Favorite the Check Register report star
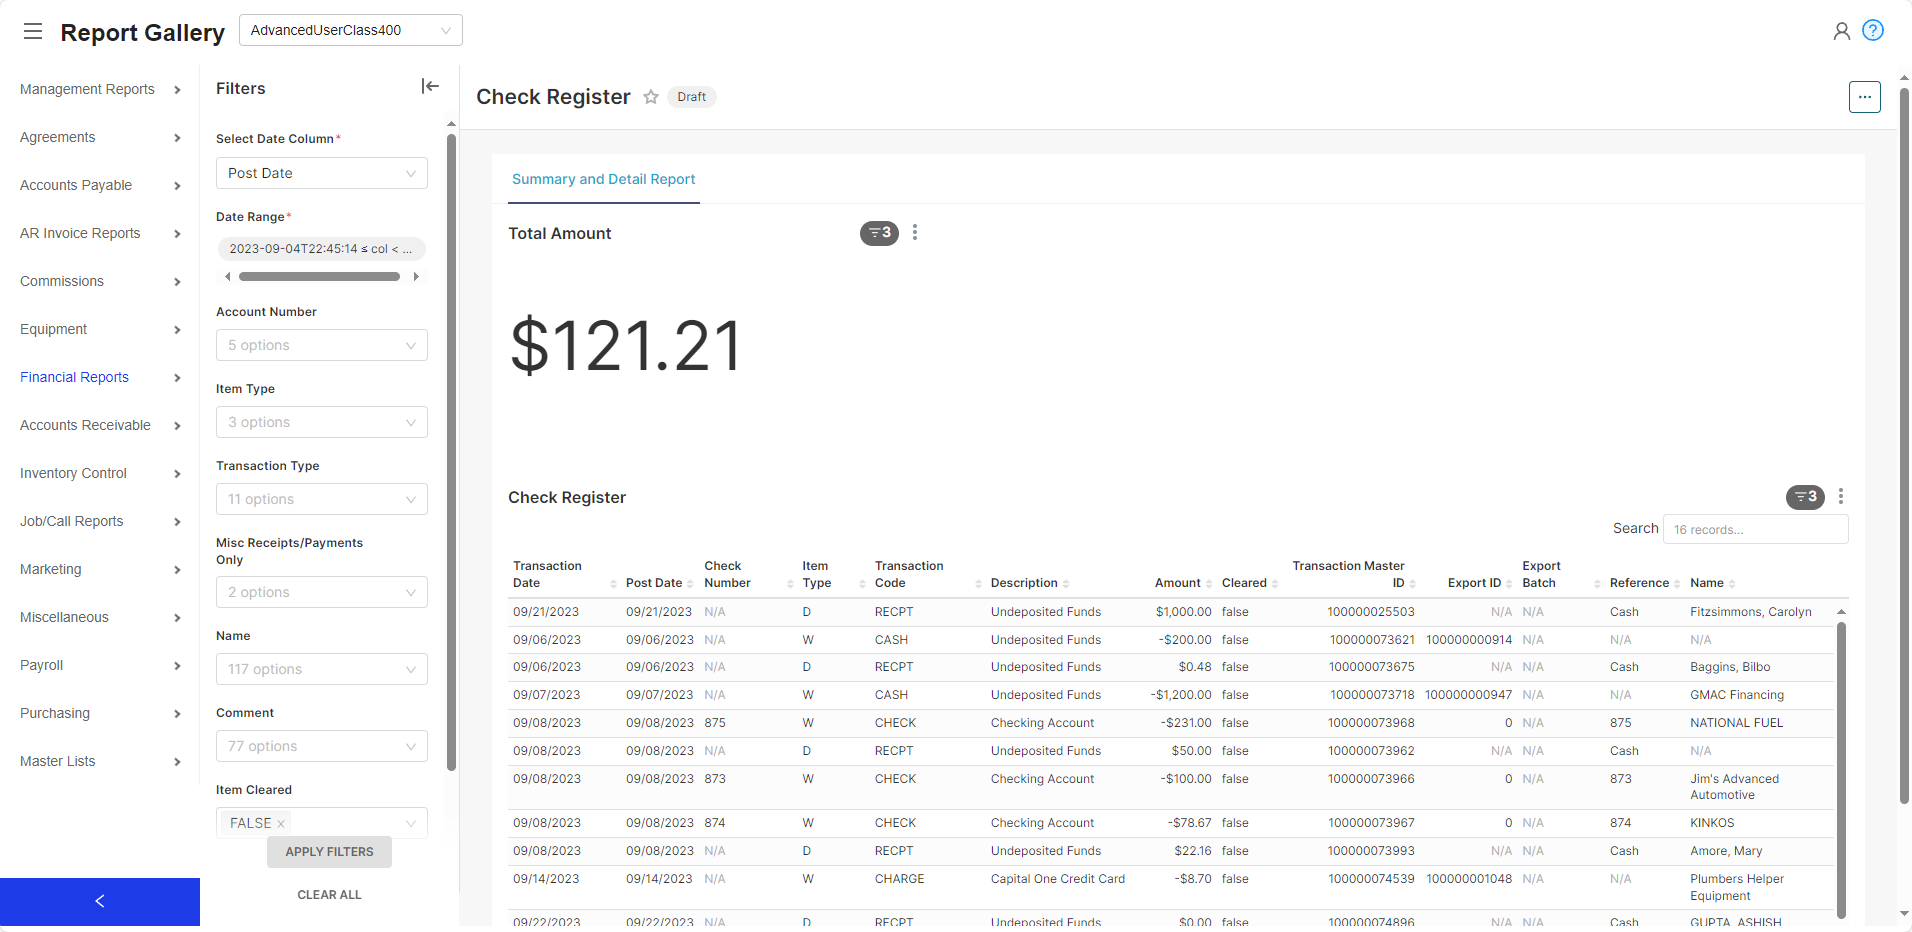 (x=651, y=97)
